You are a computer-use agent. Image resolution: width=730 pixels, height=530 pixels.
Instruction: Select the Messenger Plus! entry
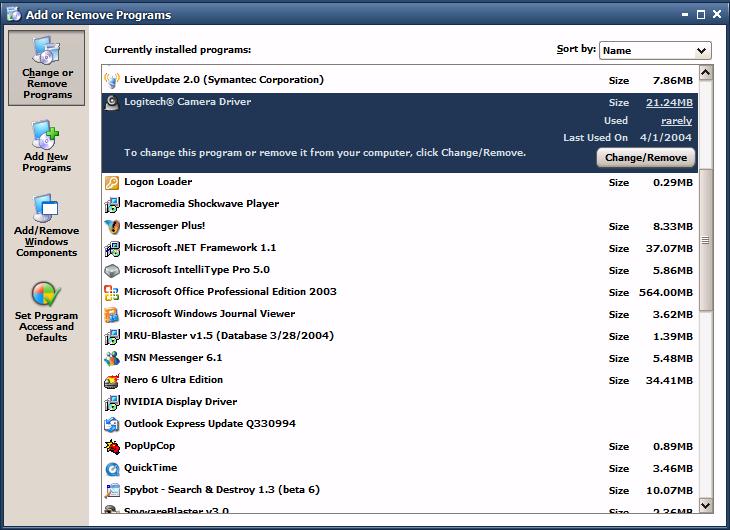tap(399, 226)
